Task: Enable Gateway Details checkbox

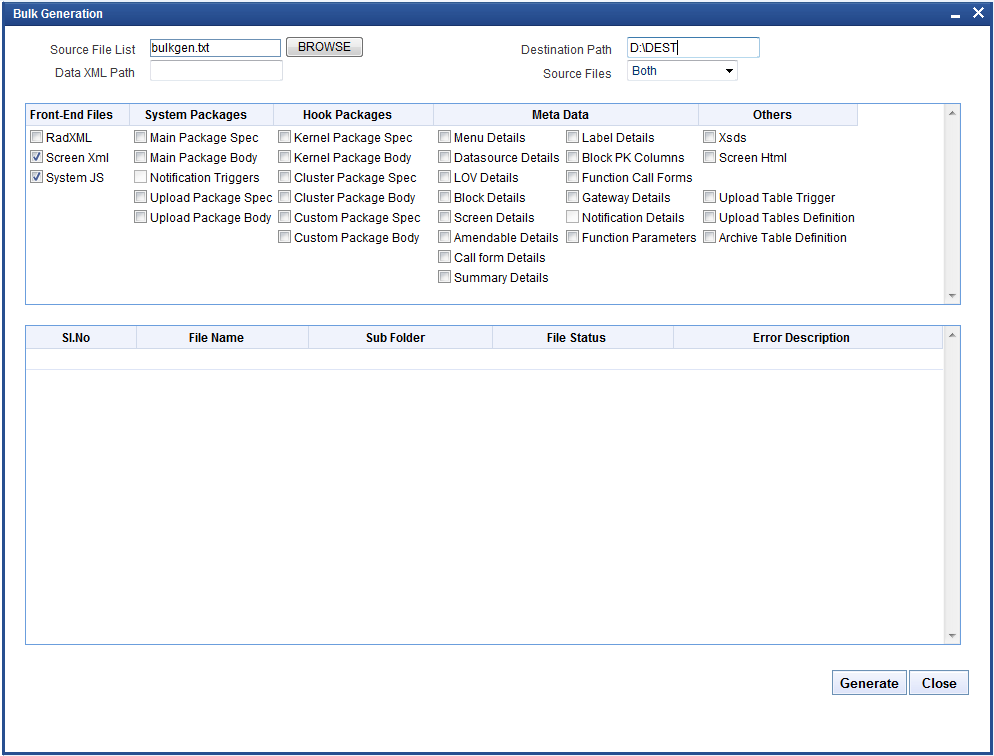Action: point(572,197)
